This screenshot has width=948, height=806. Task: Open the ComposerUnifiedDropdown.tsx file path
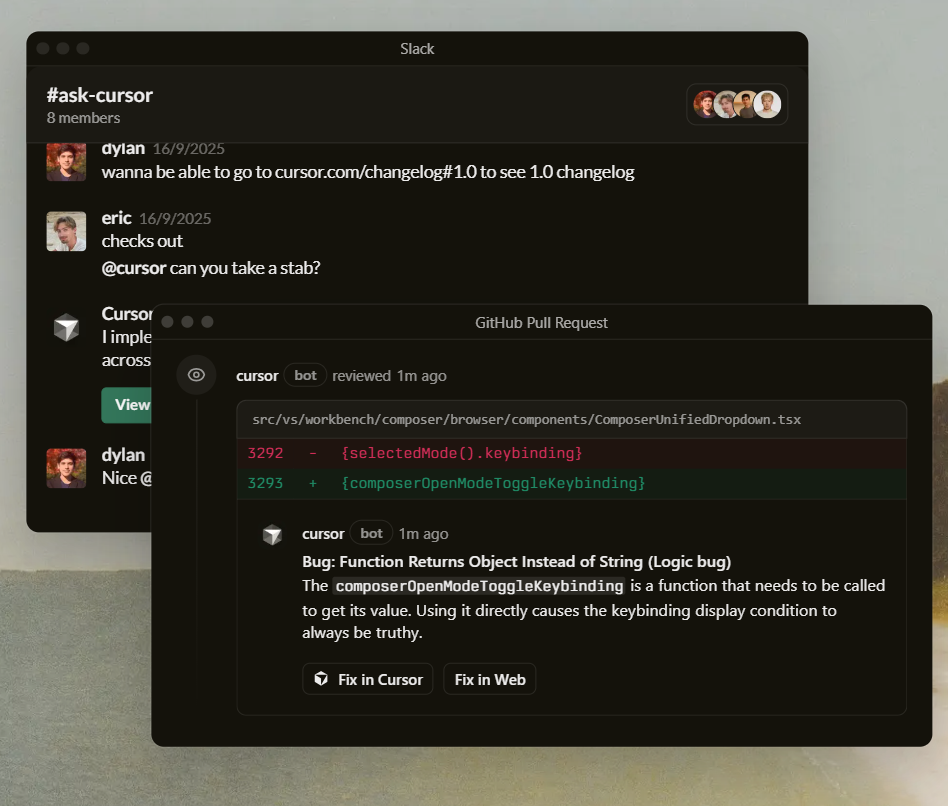click(526, 419)
